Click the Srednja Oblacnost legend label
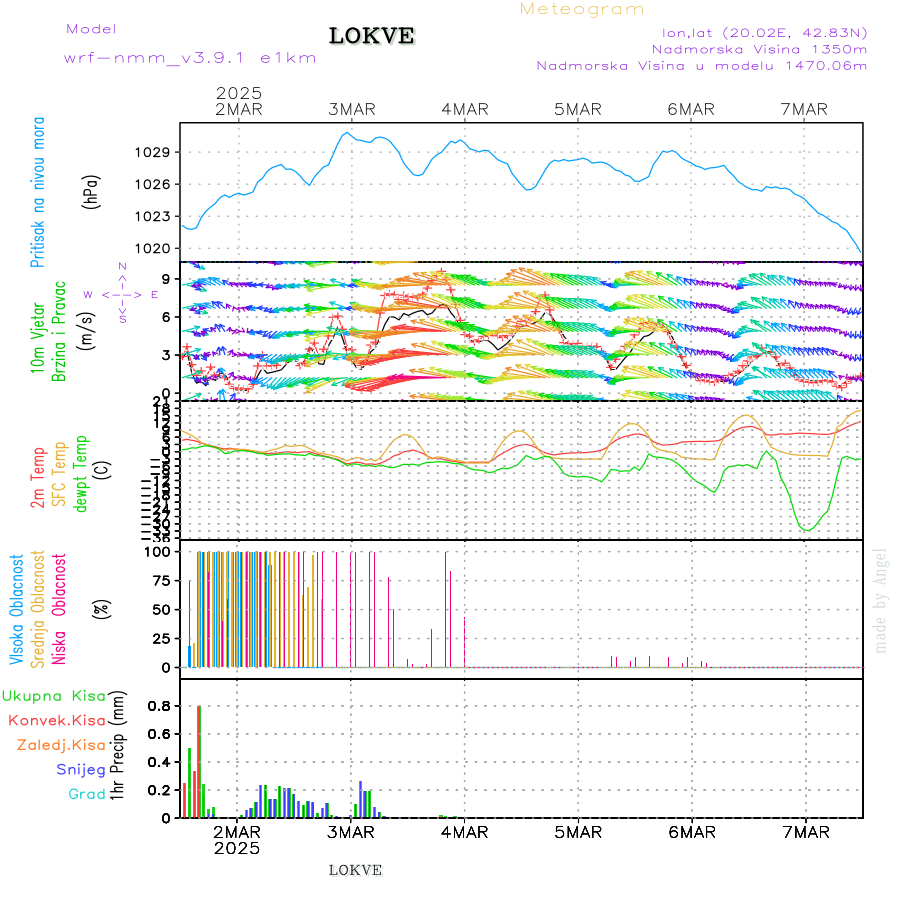 38,610
